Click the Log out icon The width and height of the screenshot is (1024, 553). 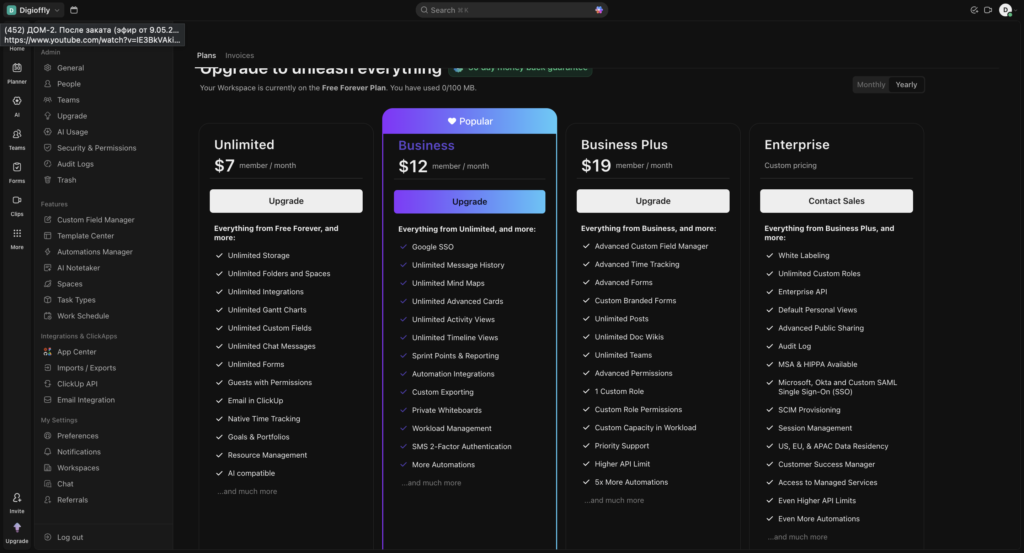point(48,537)
